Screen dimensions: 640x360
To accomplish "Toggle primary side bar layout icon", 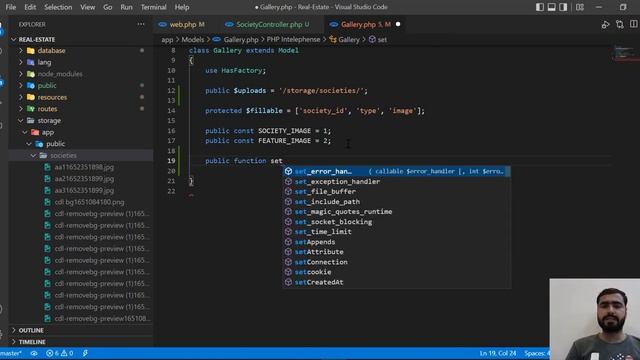I will (x=540, y=7).
